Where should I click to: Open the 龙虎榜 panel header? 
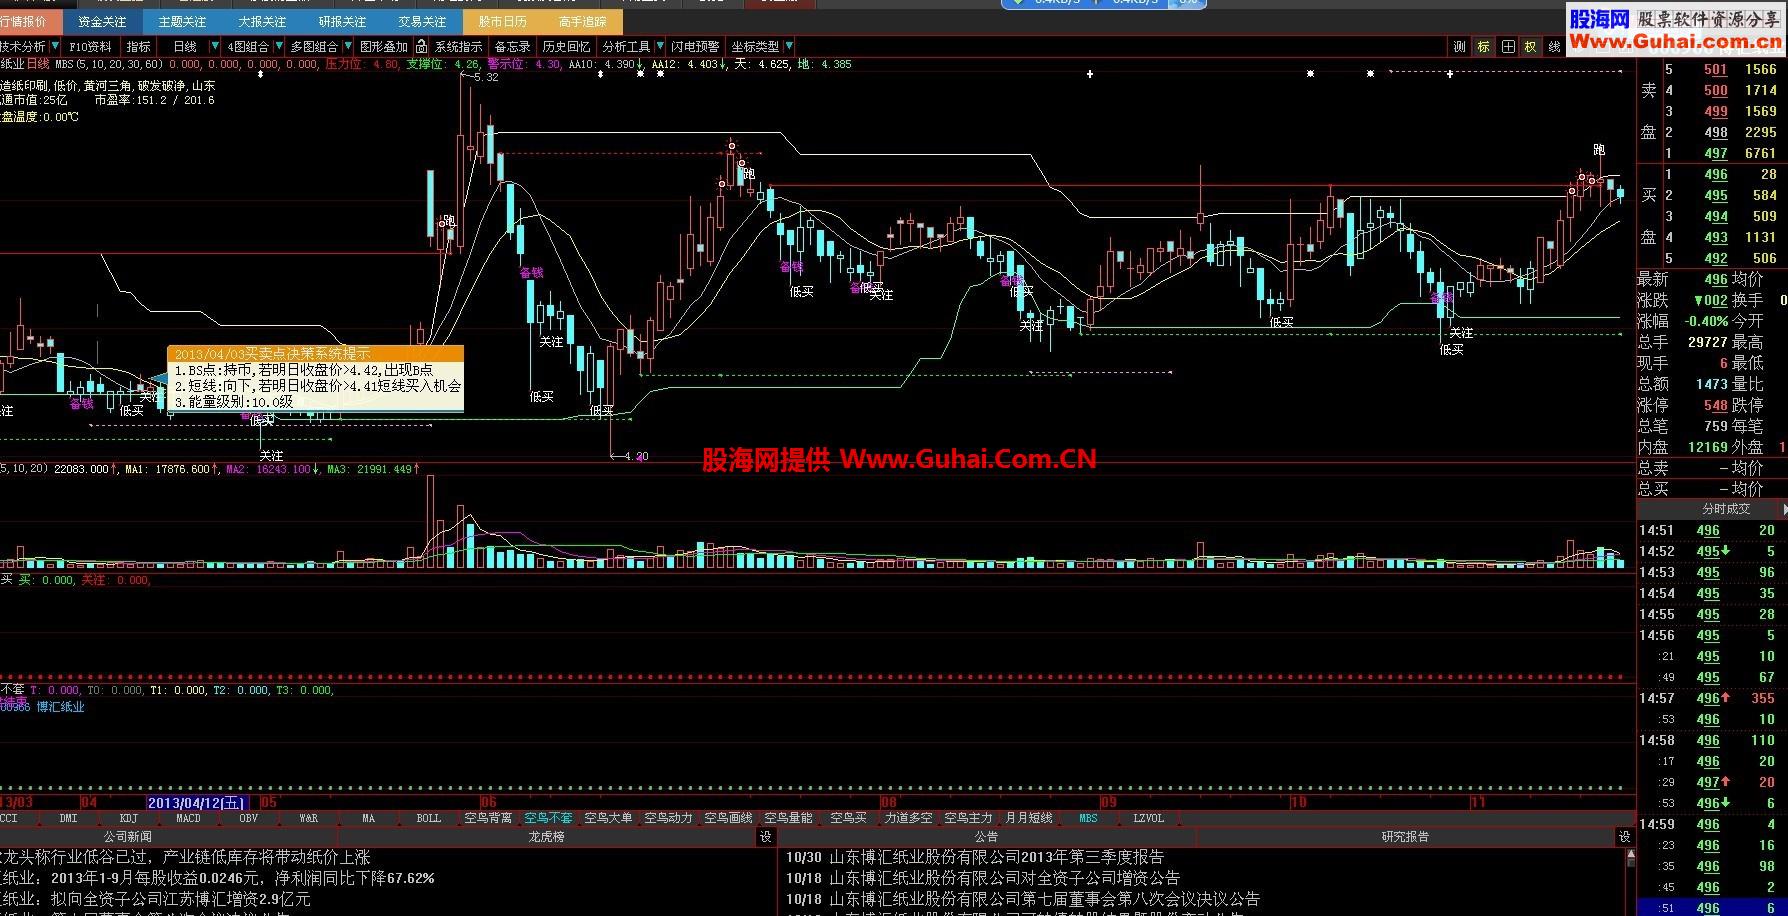(x=546, y=837)
